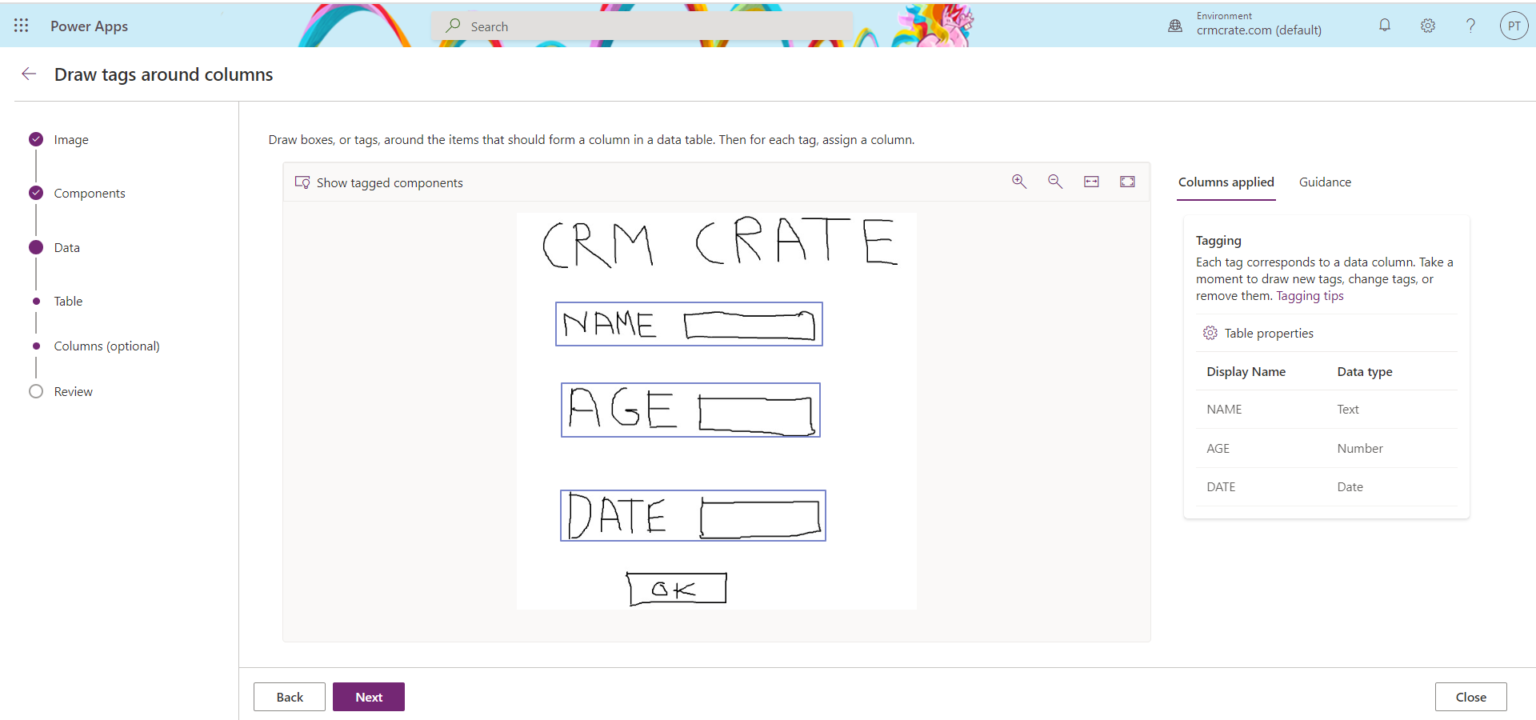Open the PT account menu
This screenshot has width=1536, height=720.
click(x=1513, y=25)
